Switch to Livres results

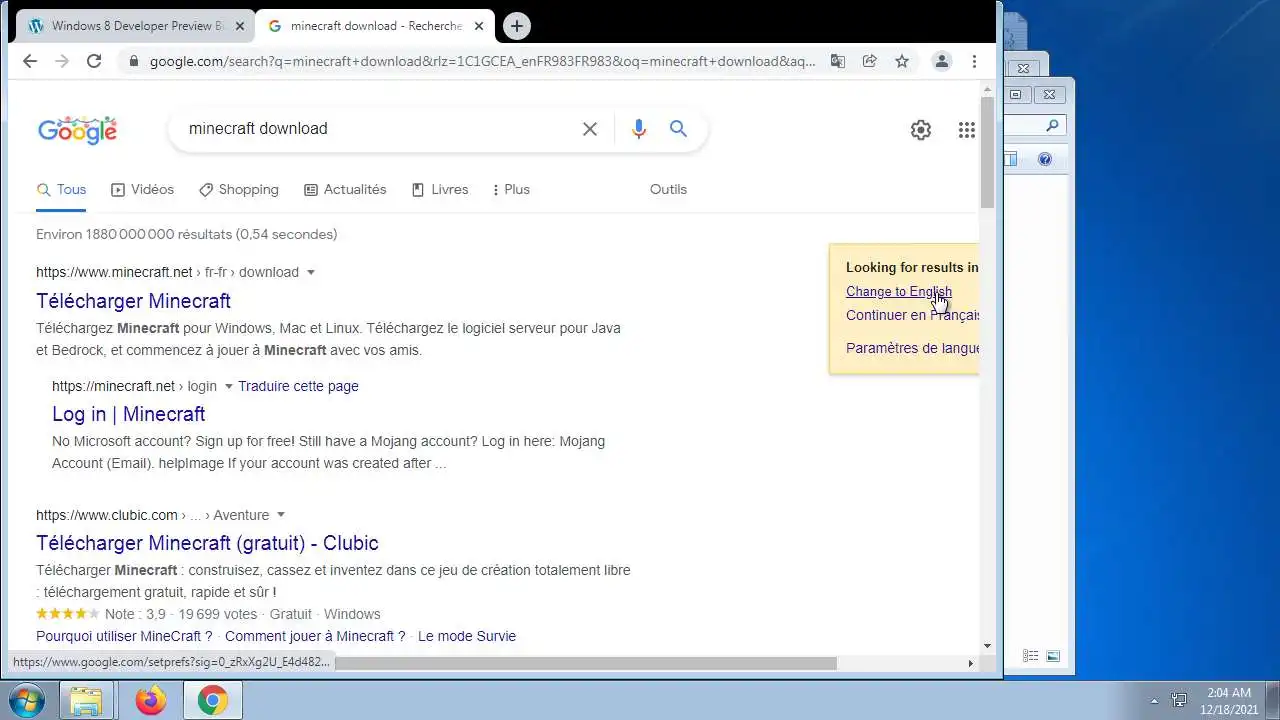click(440, 189)
